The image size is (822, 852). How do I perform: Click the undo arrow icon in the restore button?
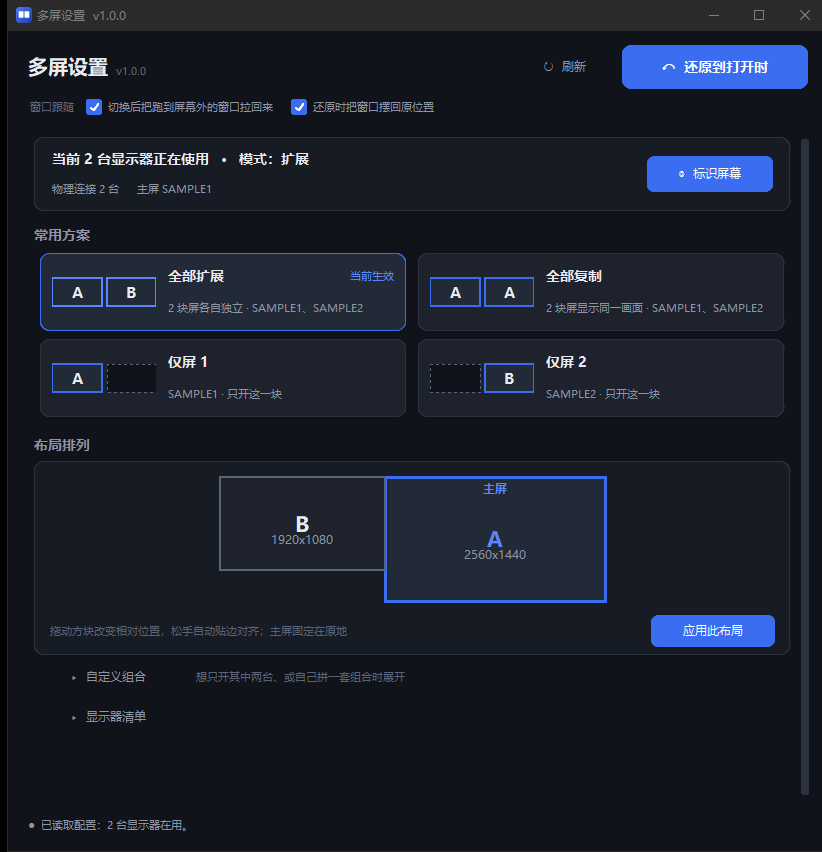669,67
